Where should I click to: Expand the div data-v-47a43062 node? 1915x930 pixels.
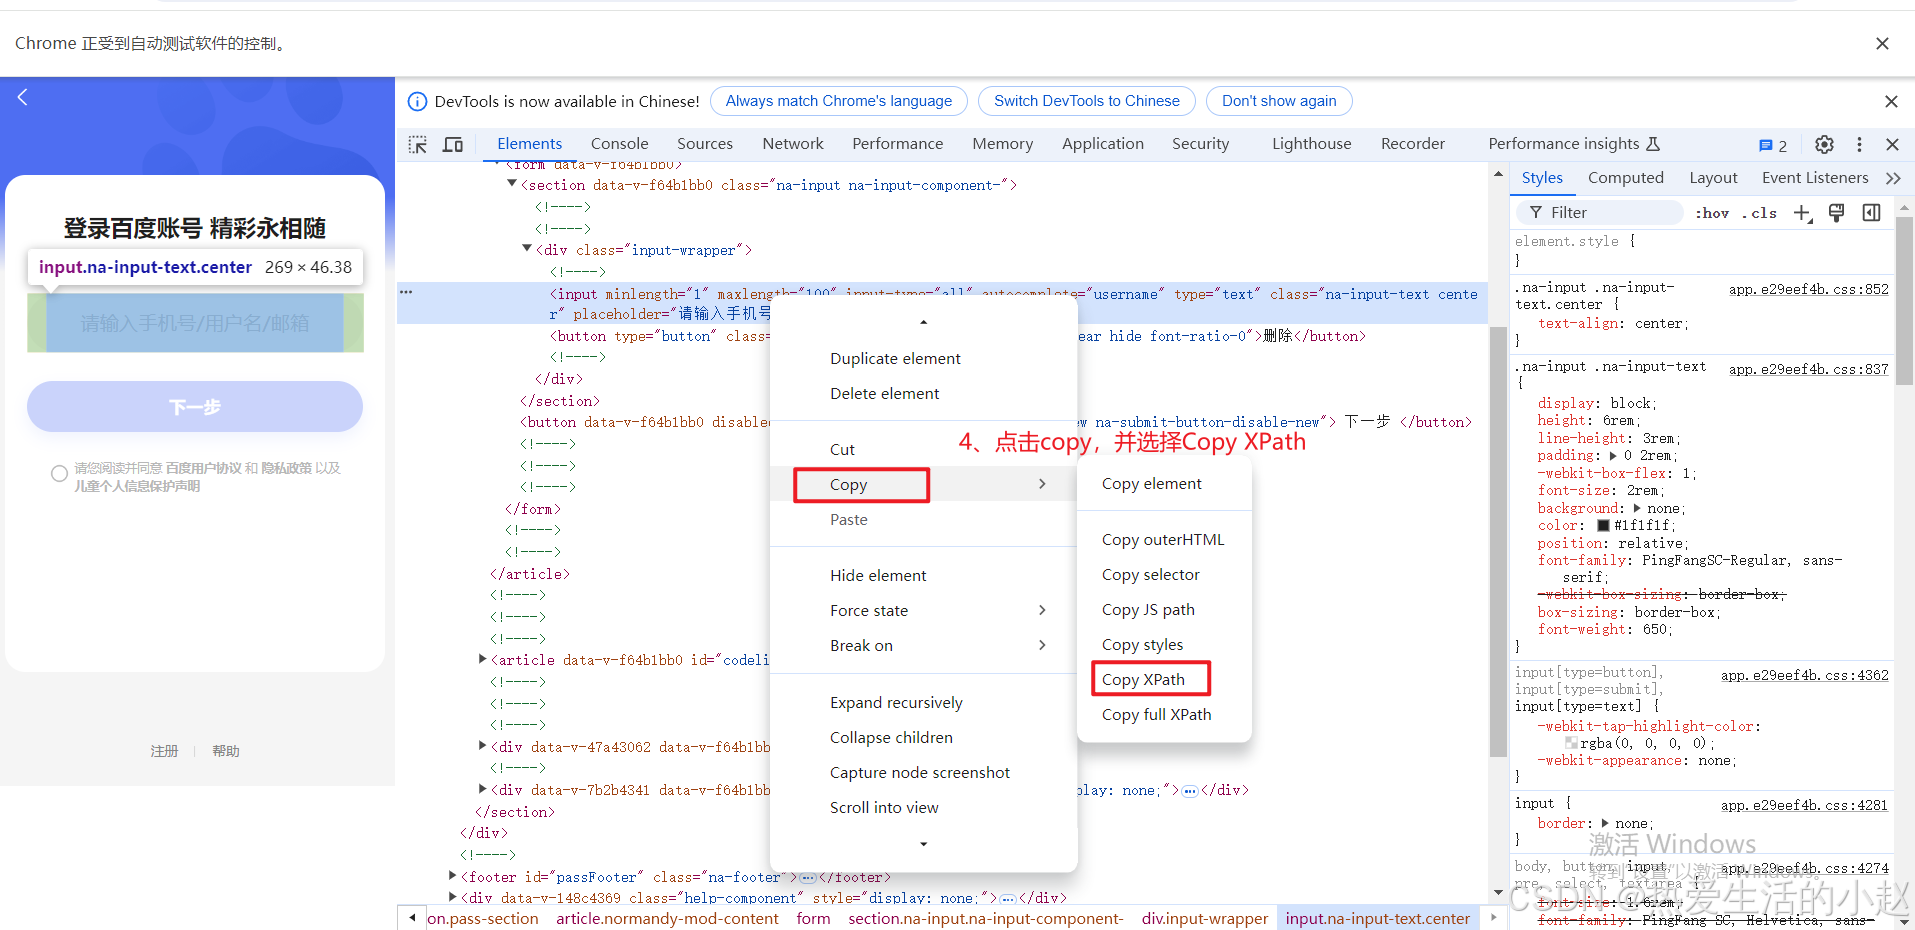482,746
